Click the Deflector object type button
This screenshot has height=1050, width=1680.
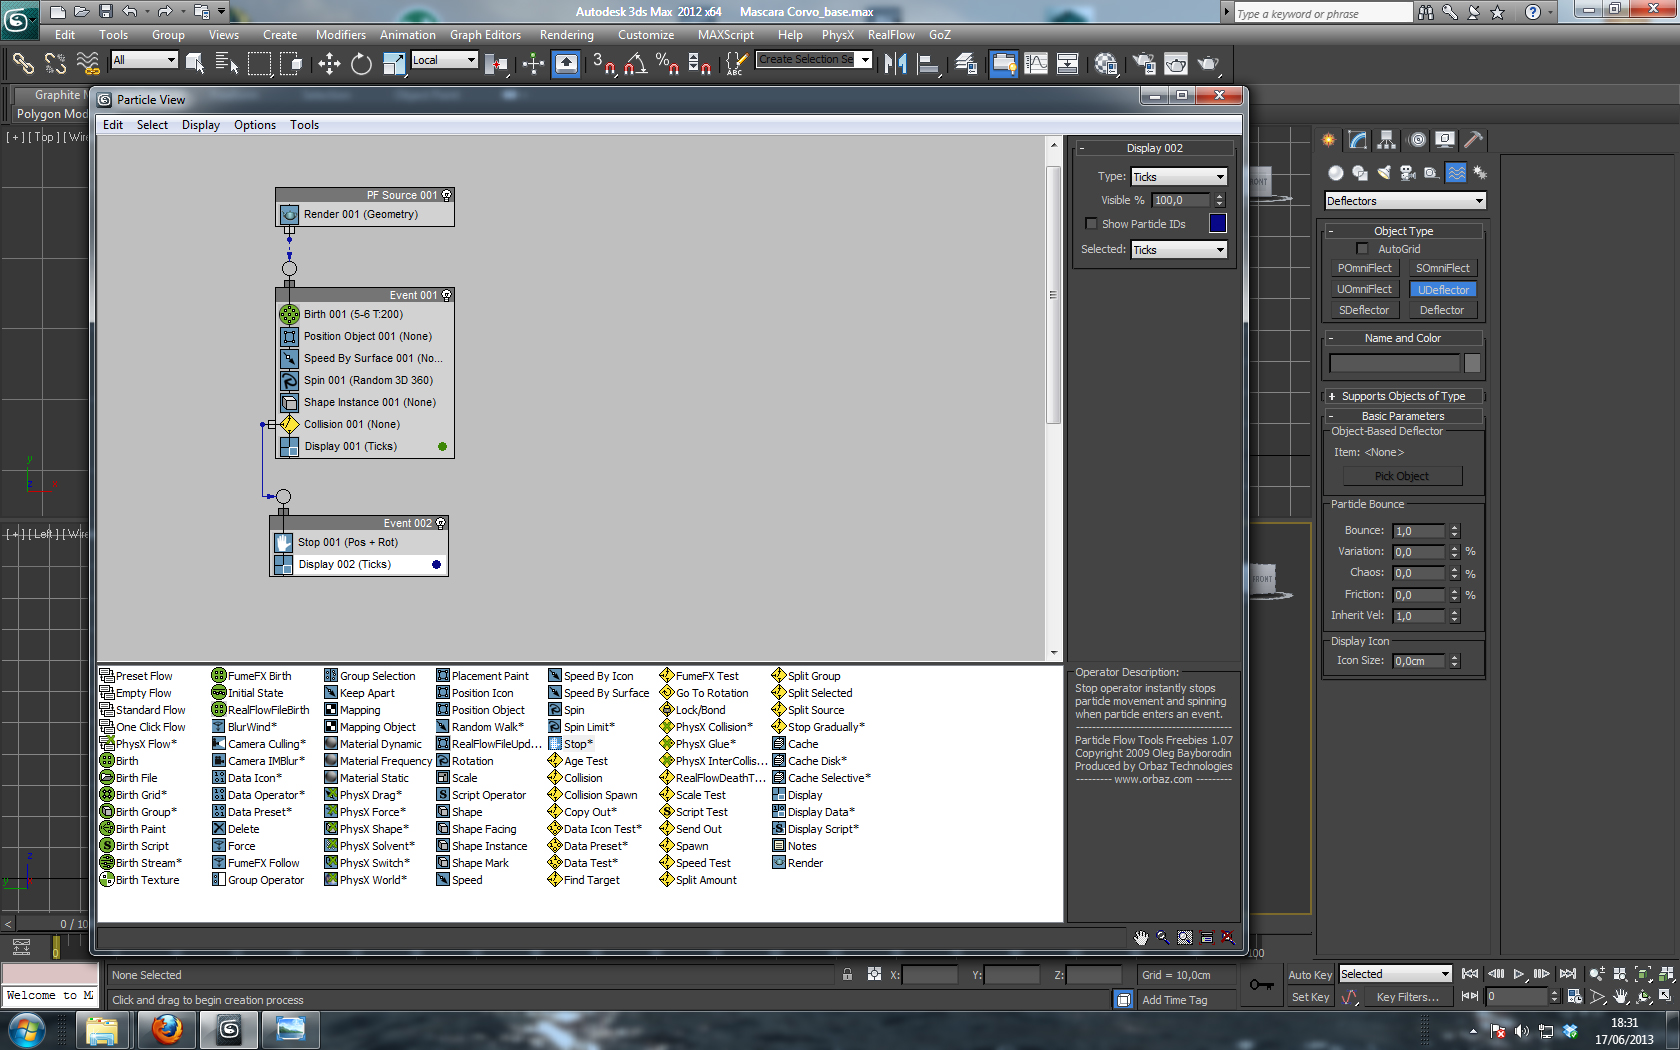point(1442,310)
